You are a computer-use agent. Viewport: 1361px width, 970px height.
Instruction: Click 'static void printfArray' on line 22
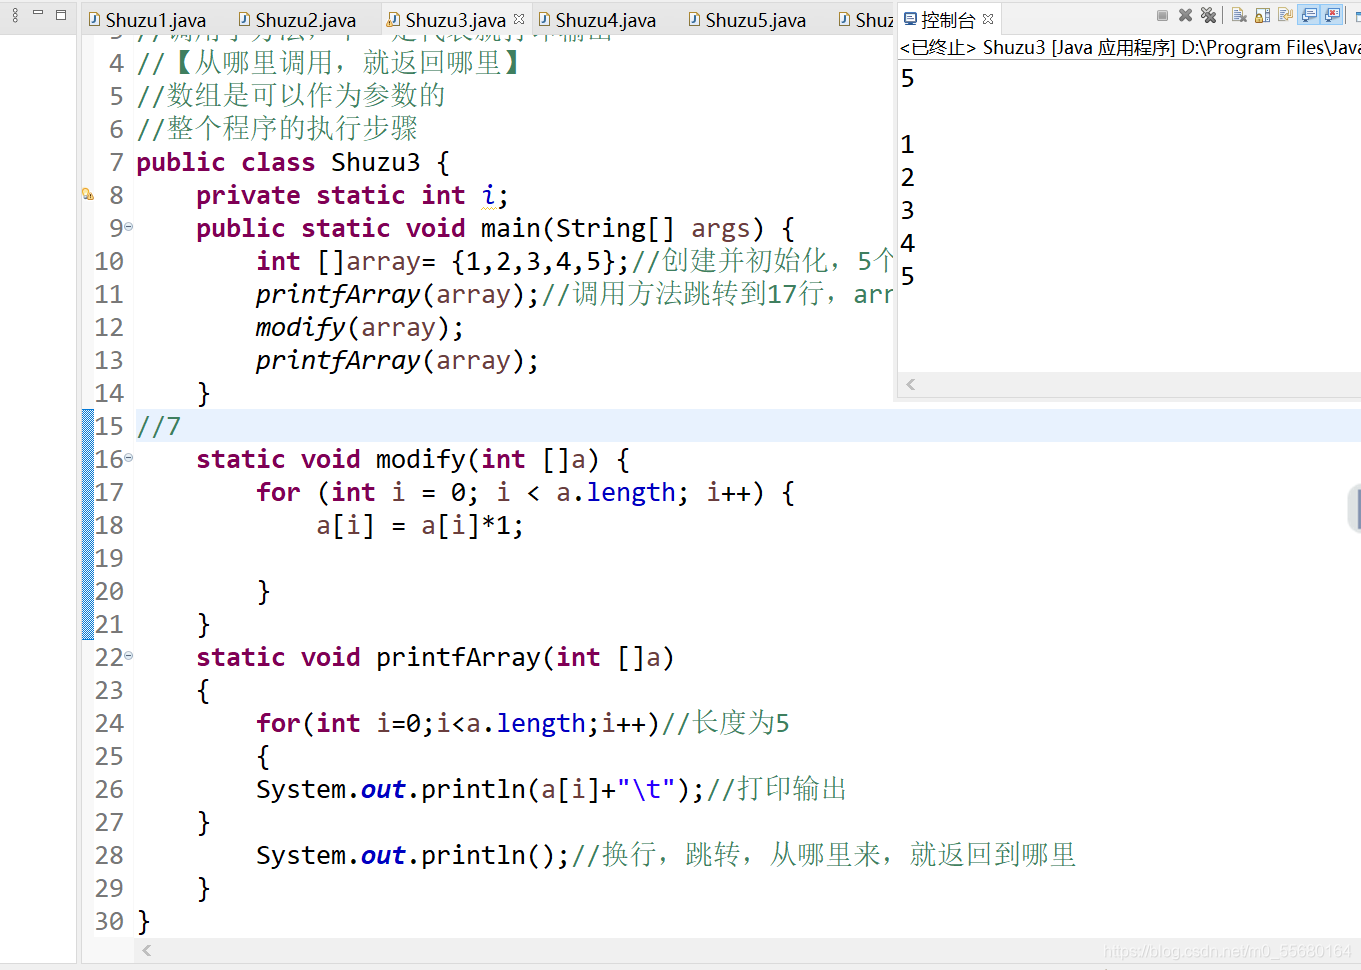click(435, 657)
